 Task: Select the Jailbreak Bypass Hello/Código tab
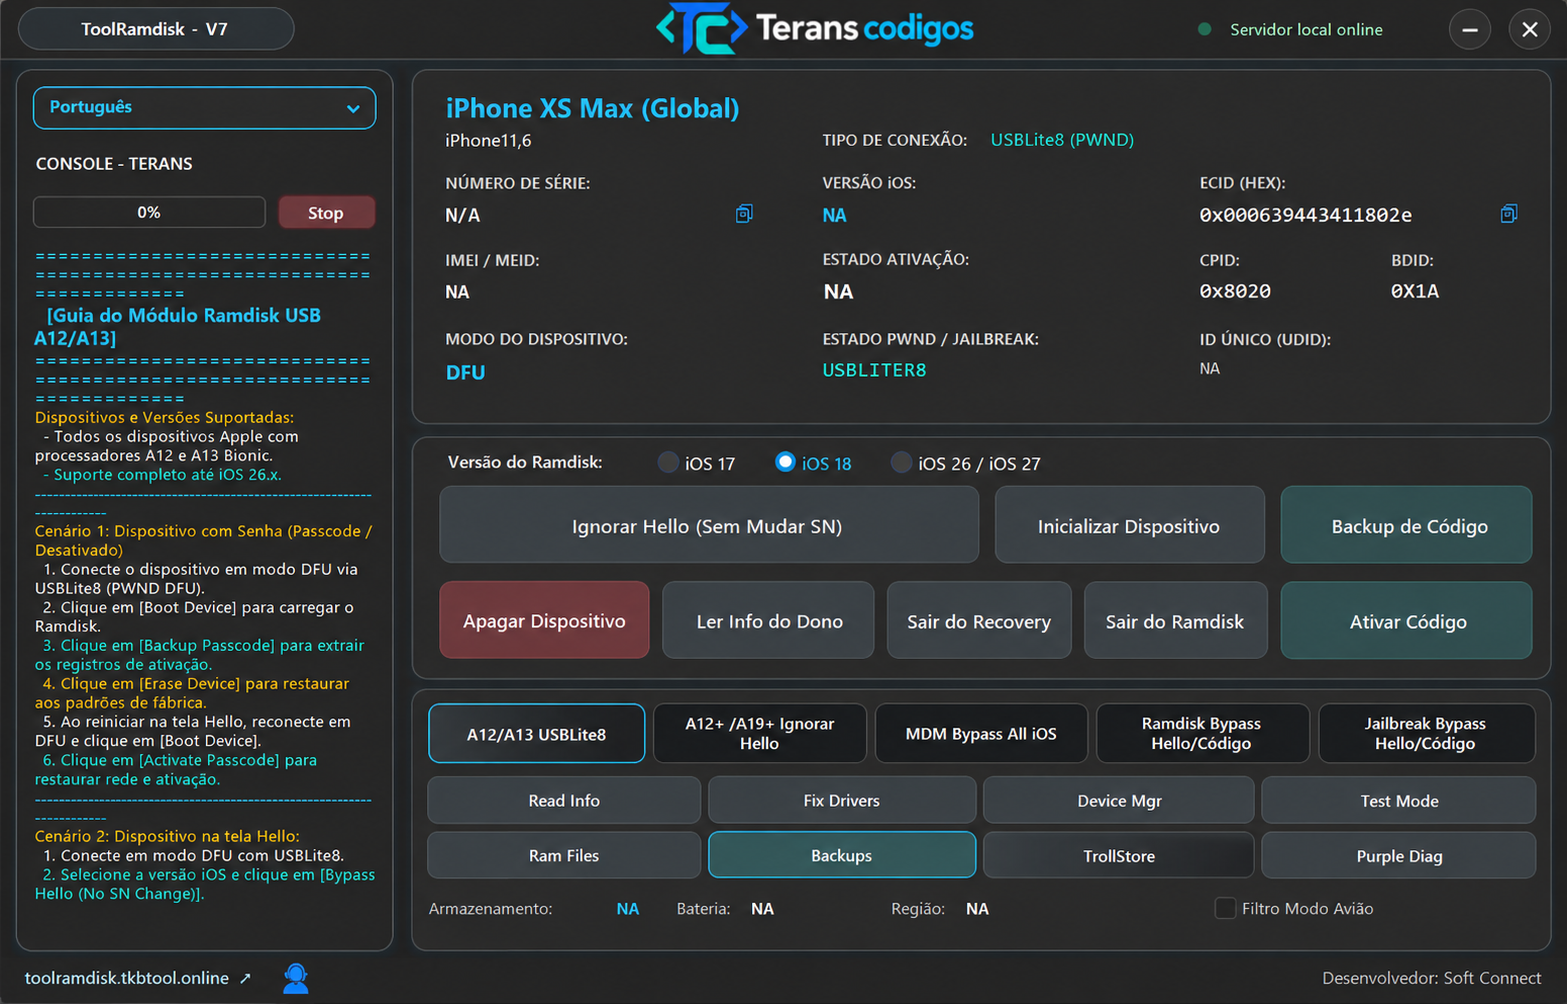click(1425, 734)
